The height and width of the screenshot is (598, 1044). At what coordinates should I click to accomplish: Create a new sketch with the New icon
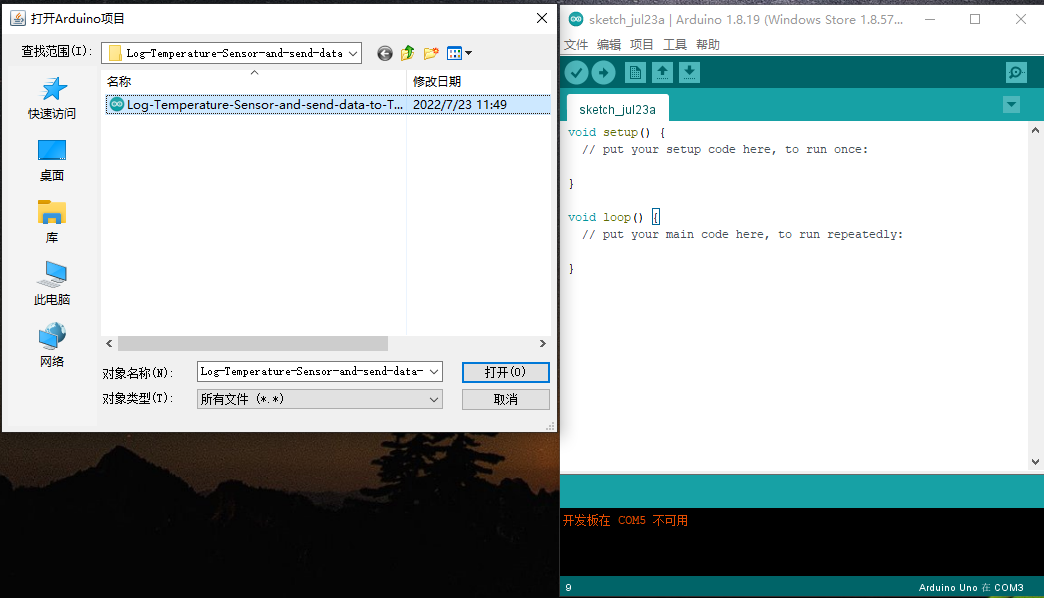pos(635,73)
